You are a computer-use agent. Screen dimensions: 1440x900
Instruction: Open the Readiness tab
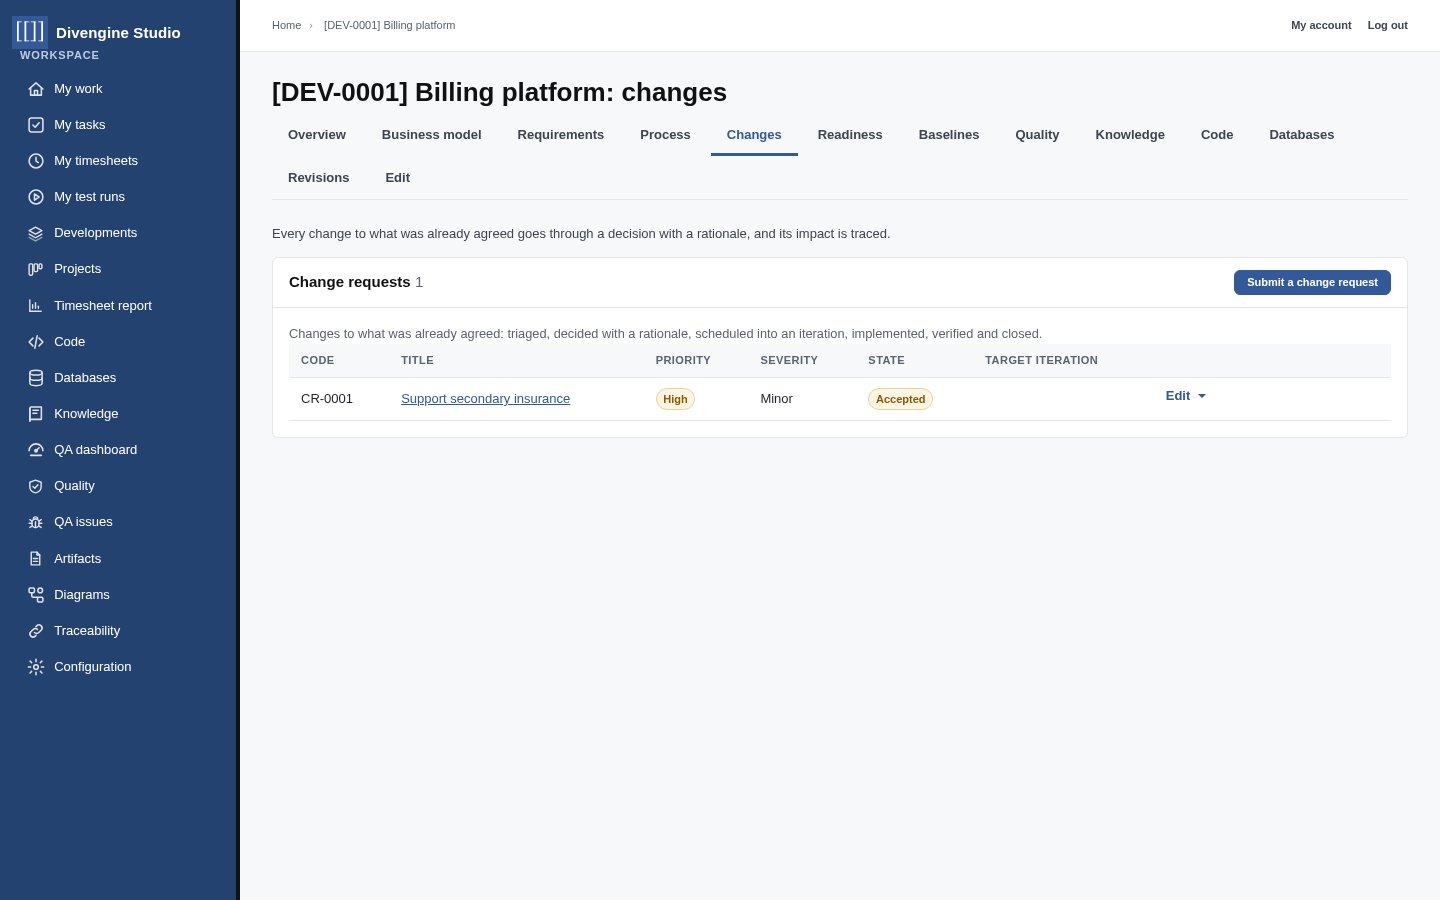coord(850,135)
